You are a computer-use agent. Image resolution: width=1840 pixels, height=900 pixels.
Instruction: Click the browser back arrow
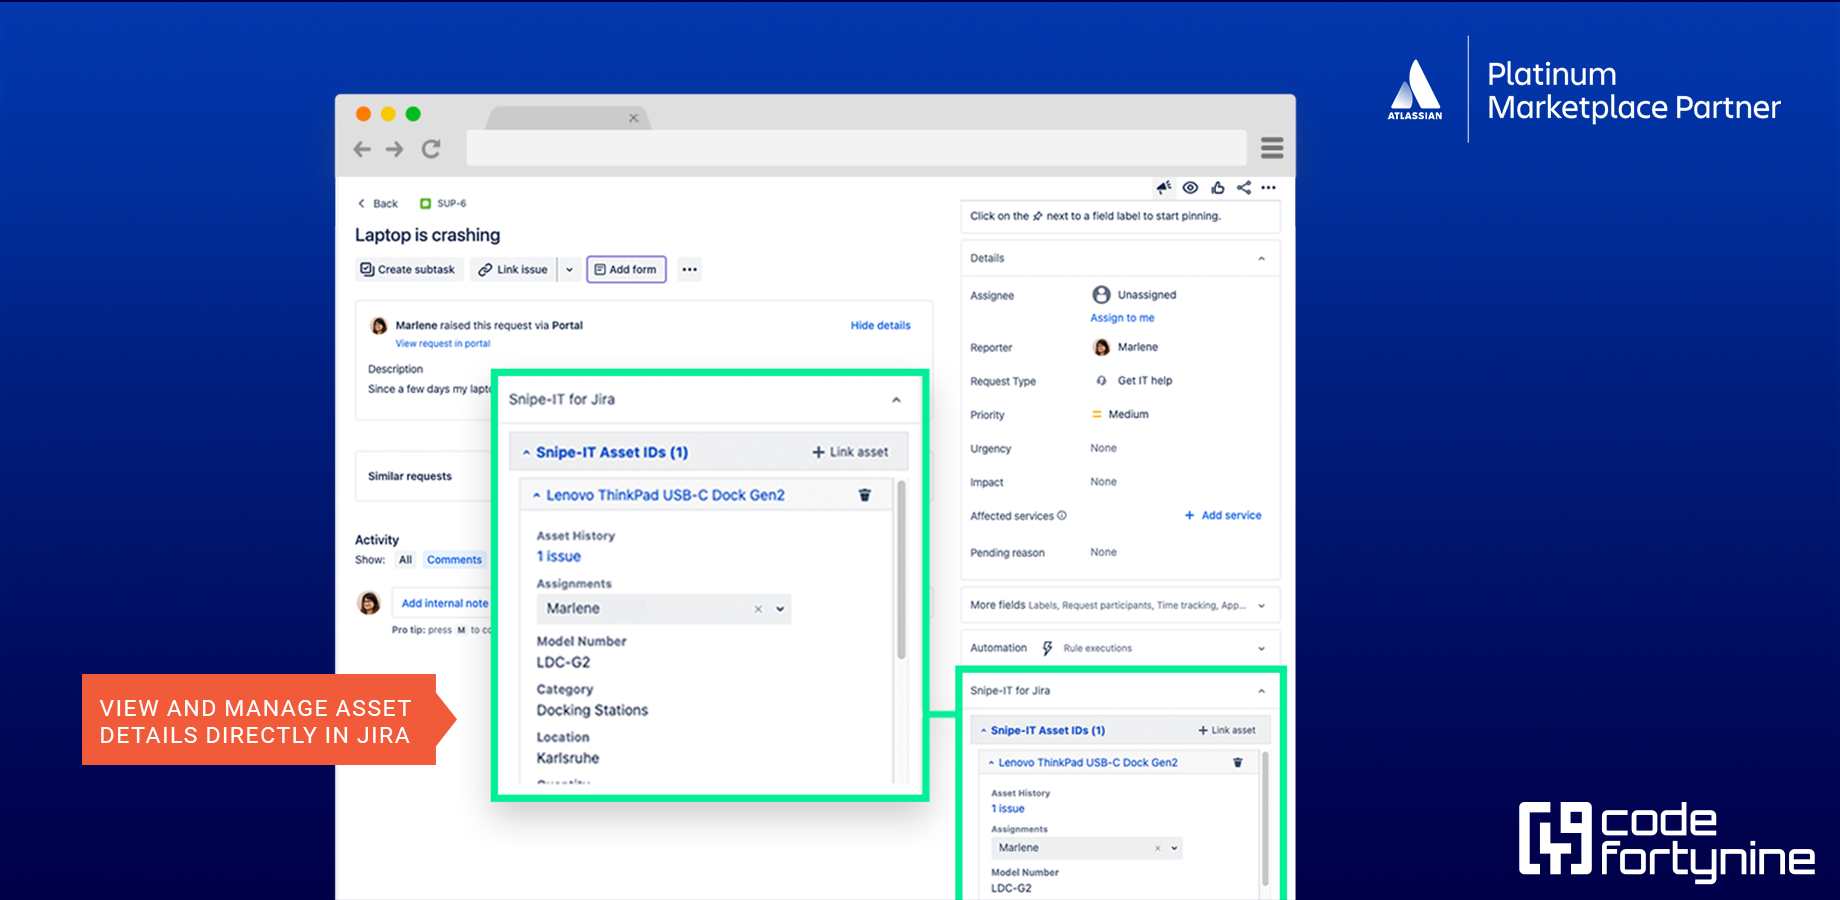(362, 149)
